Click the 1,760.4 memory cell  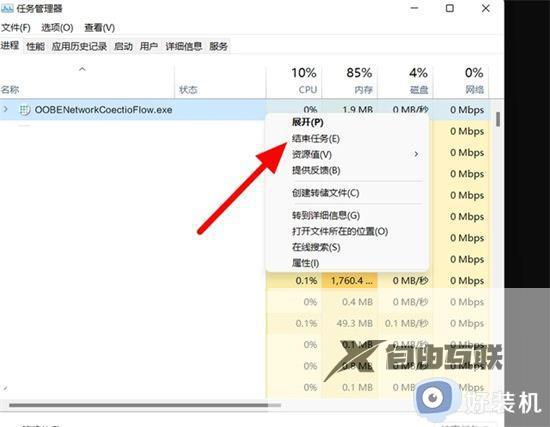351,281
